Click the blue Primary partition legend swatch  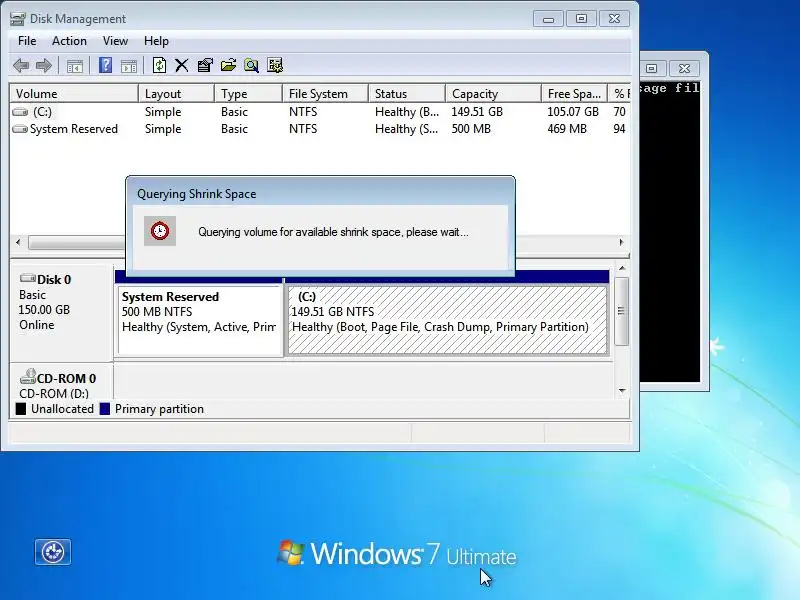[x=105, y=409]
